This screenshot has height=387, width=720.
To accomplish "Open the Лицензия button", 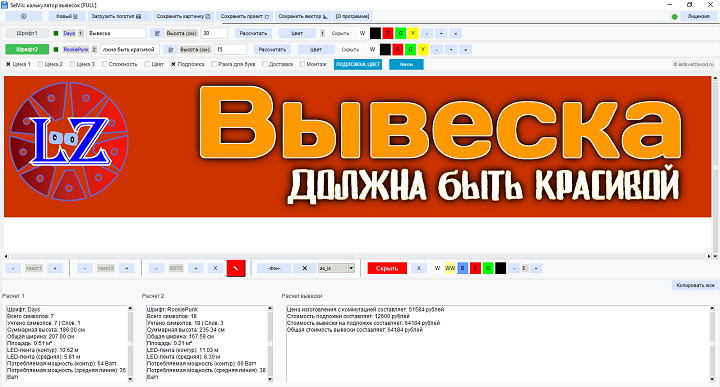I will [698, 16].
